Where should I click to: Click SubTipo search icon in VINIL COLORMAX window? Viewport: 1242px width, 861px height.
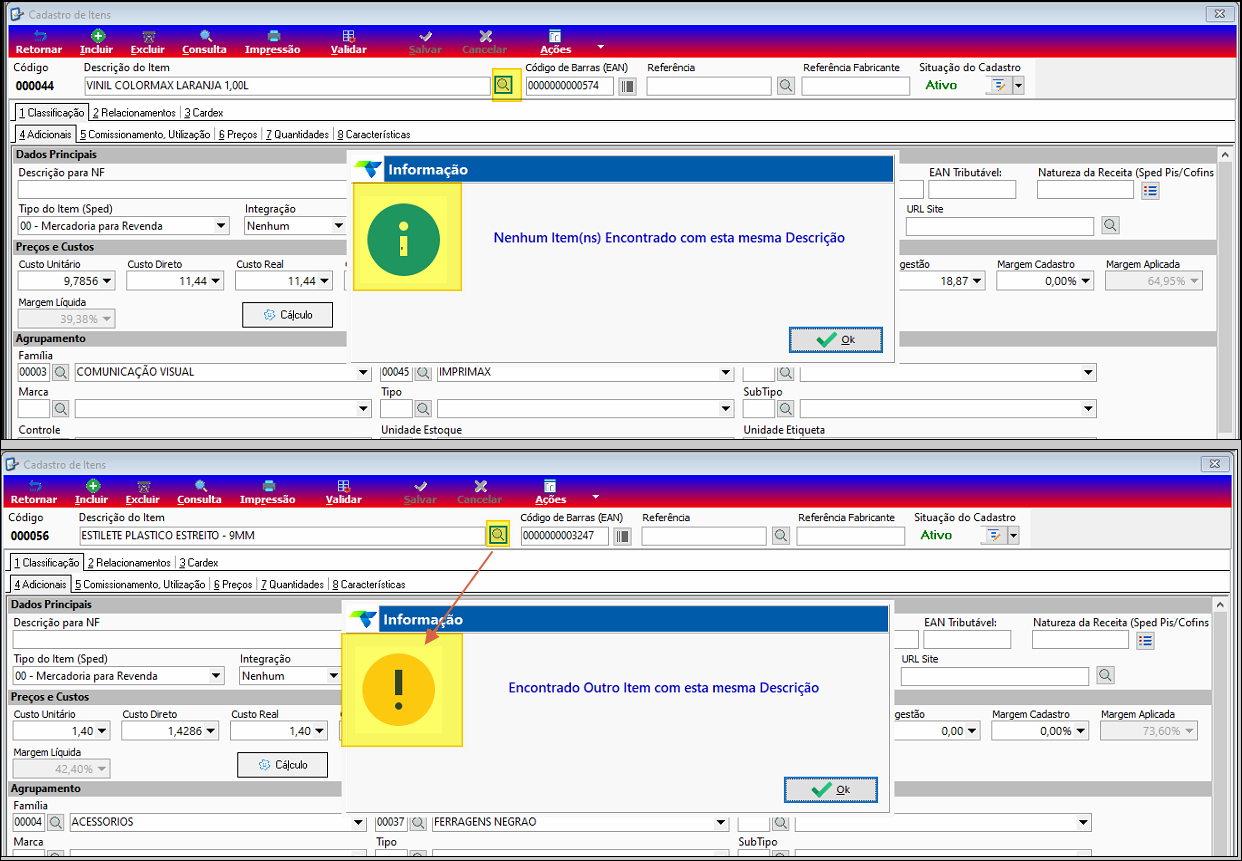(x=786, y=409)
